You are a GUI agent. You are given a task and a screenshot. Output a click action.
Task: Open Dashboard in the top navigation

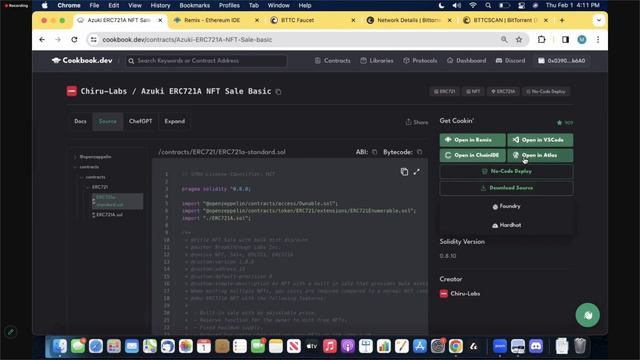(x=467, y=60)
